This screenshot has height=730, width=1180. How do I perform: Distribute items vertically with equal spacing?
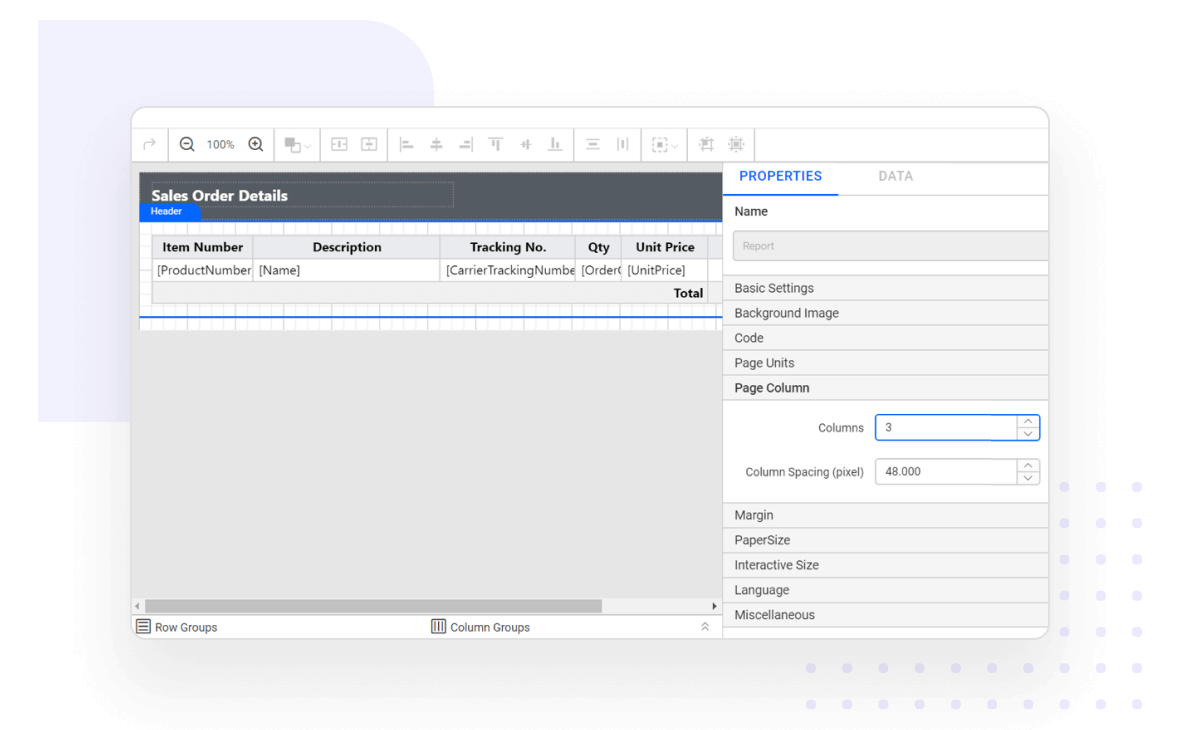point(593,144)
